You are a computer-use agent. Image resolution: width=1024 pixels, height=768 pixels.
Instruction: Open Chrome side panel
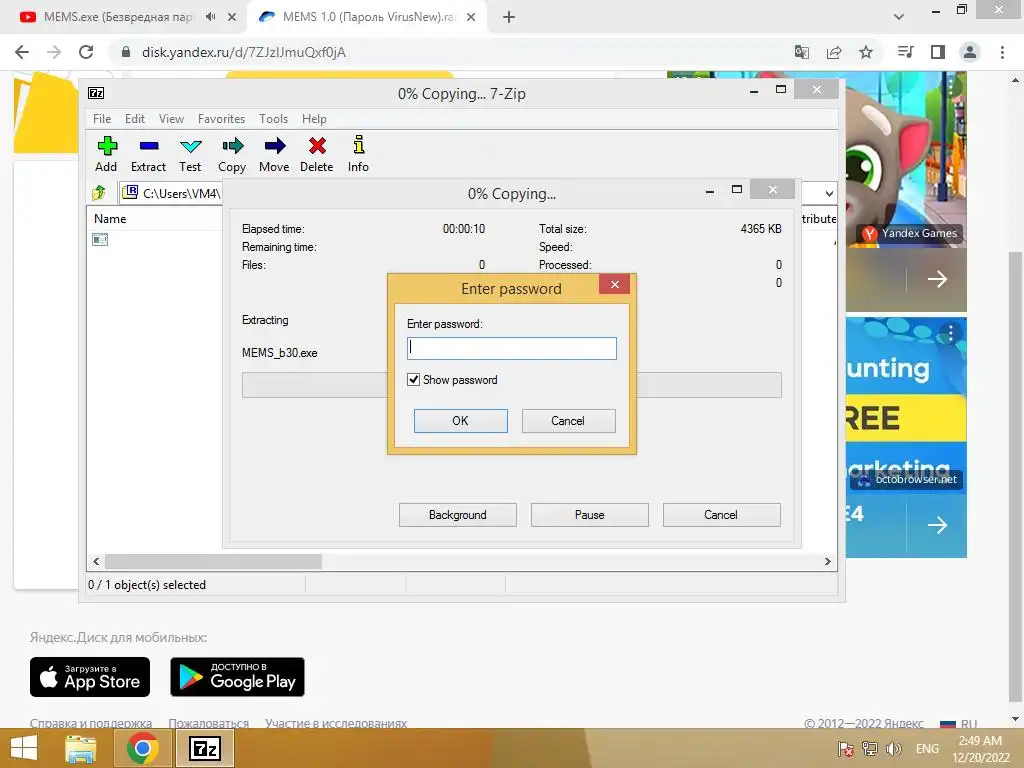pyautogui.click(x=938, y=52)
